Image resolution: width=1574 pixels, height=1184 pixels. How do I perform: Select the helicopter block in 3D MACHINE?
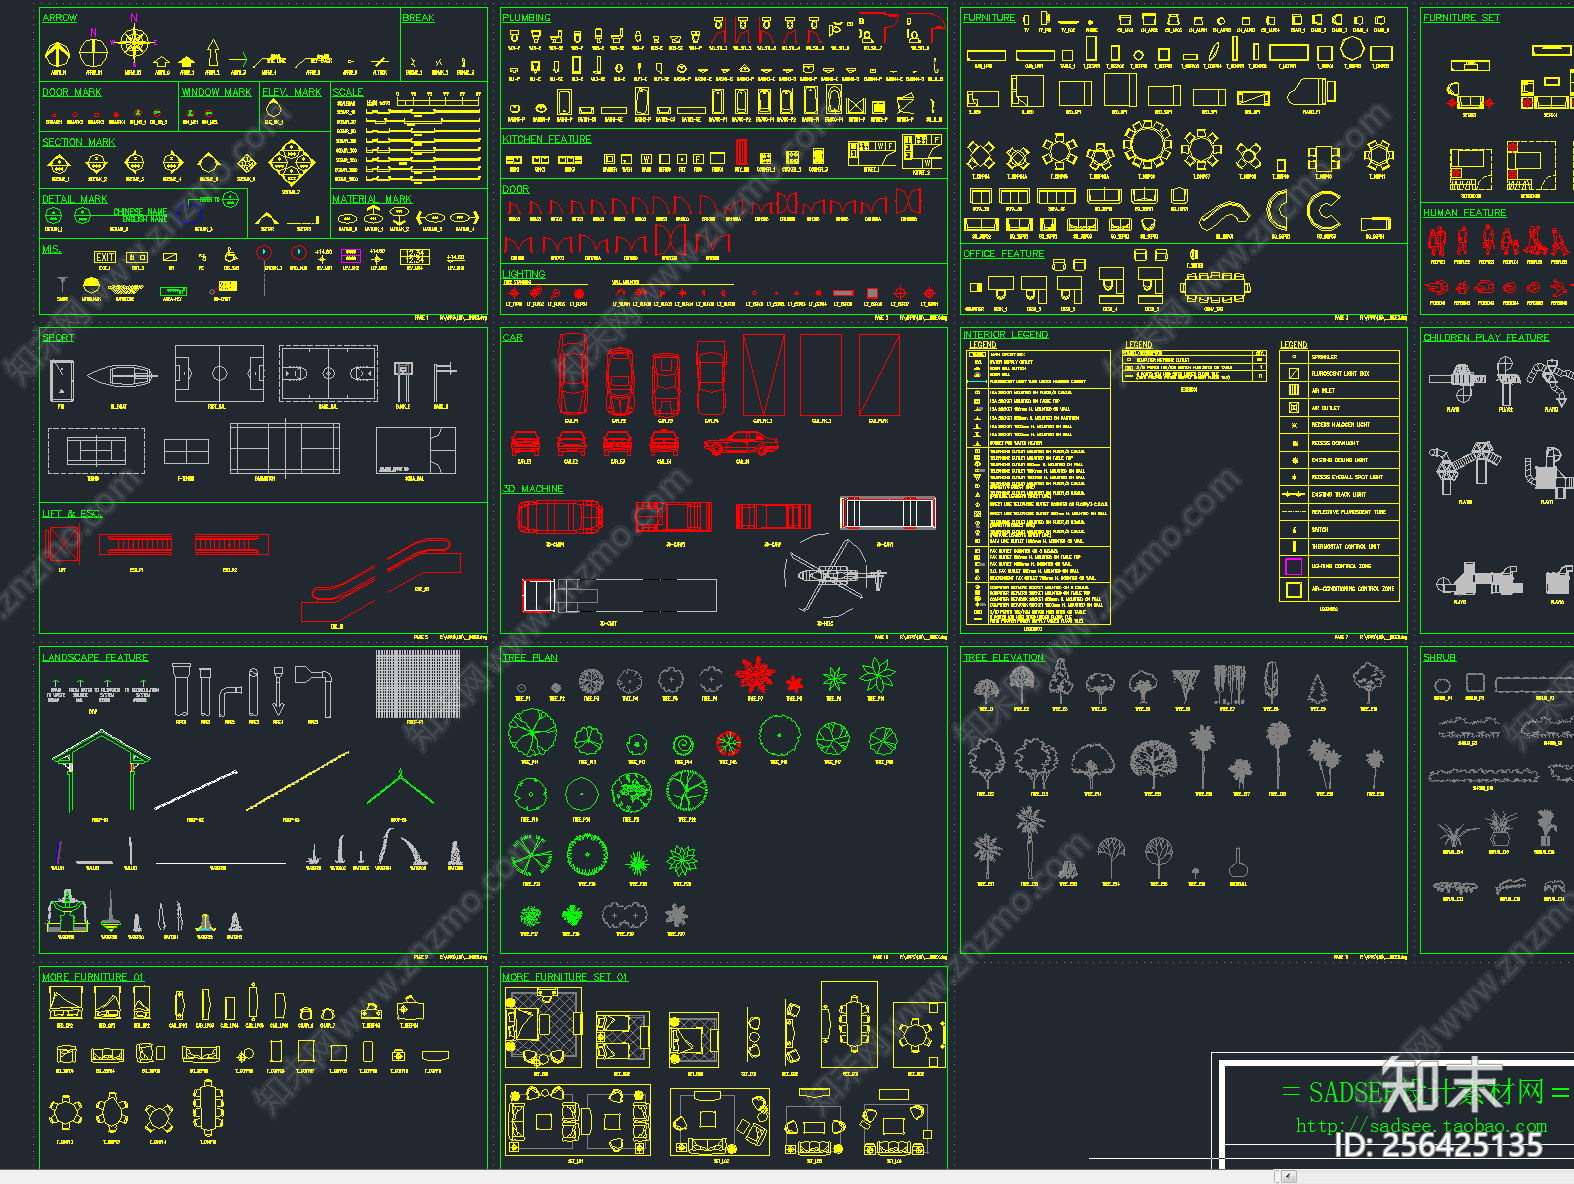point(834,576)
